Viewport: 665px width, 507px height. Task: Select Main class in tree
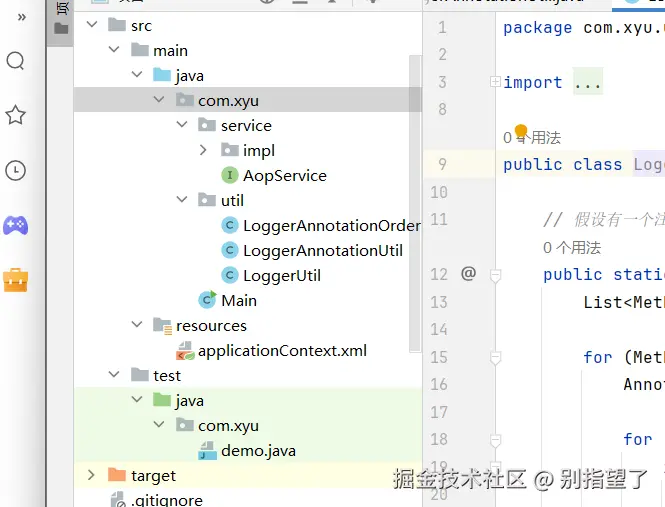click(239, 301)
